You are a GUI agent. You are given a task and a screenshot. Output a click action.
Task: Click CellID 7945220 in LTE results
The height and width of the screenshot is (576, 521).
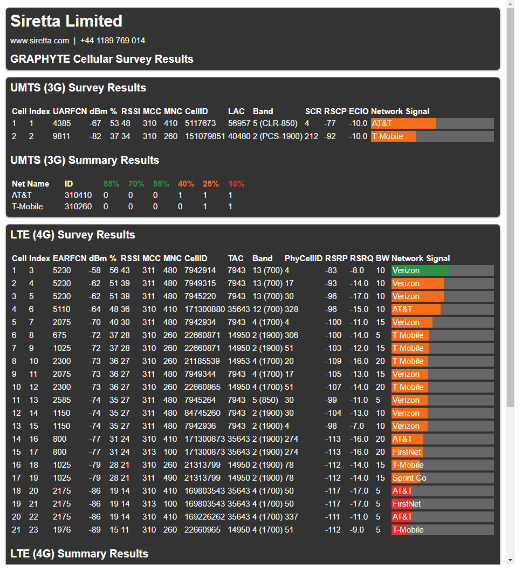click(200, 296)
